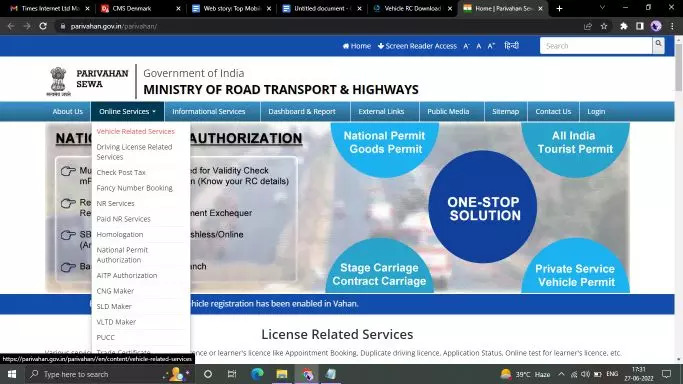Show hidden system tray icons

tap(561, 374)
